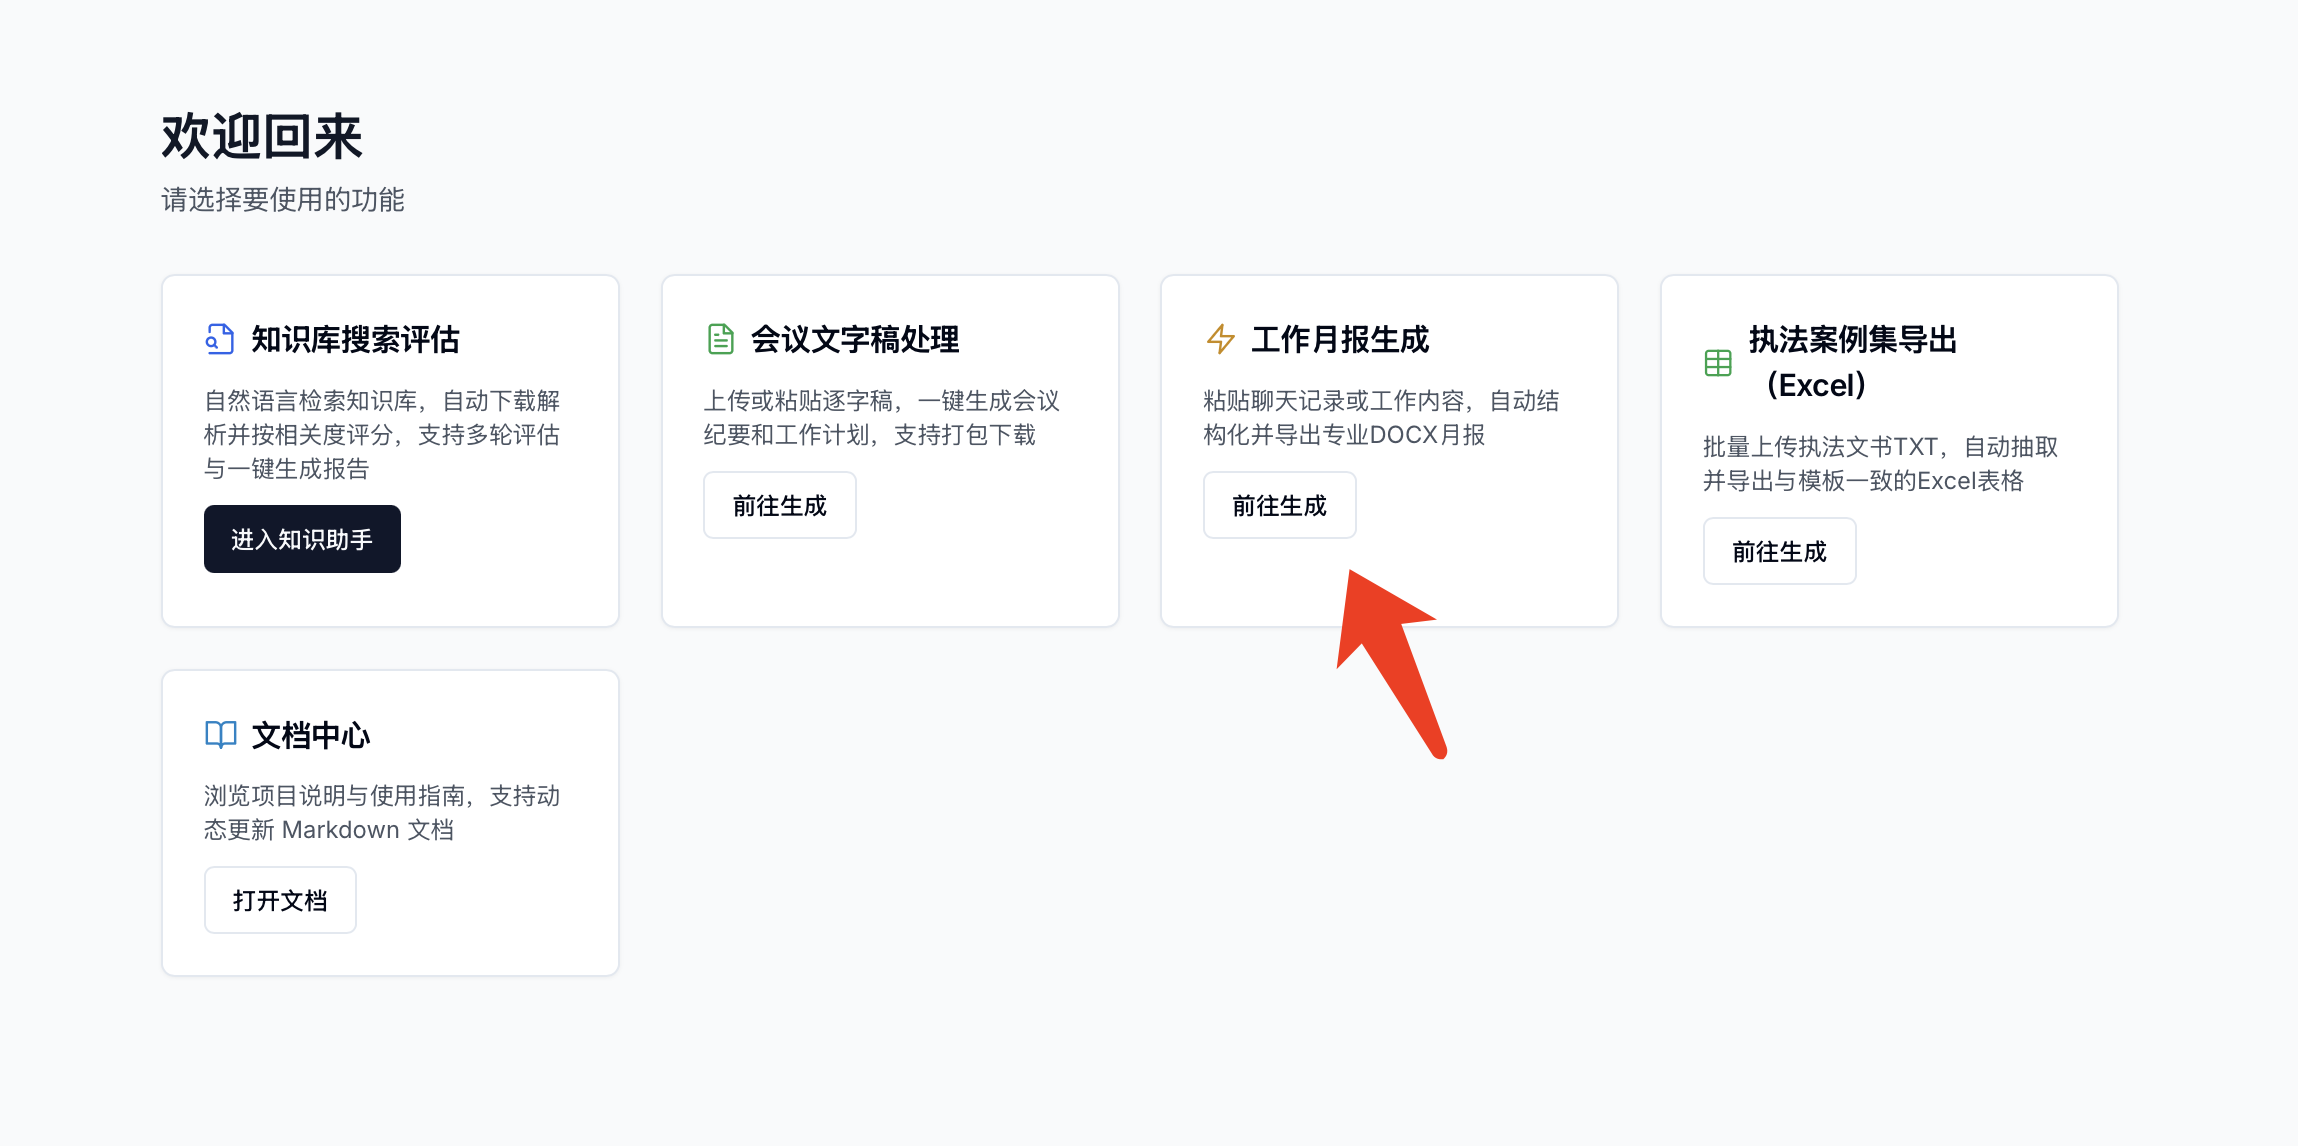Select the 知识库搜索评估 card title
The width and height of the screenshot is (2298, 1146).
tap(355, 339)
